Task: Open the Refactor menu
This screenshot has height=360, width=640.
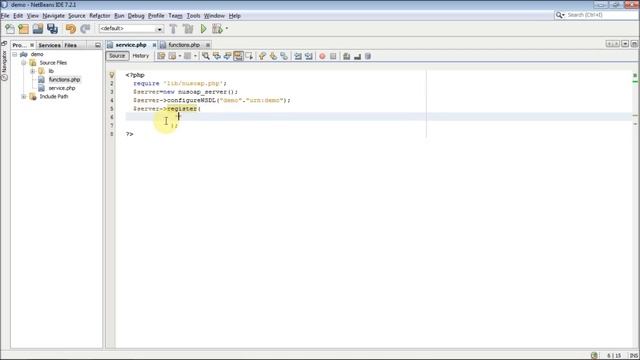Action: tap(100, 16)
